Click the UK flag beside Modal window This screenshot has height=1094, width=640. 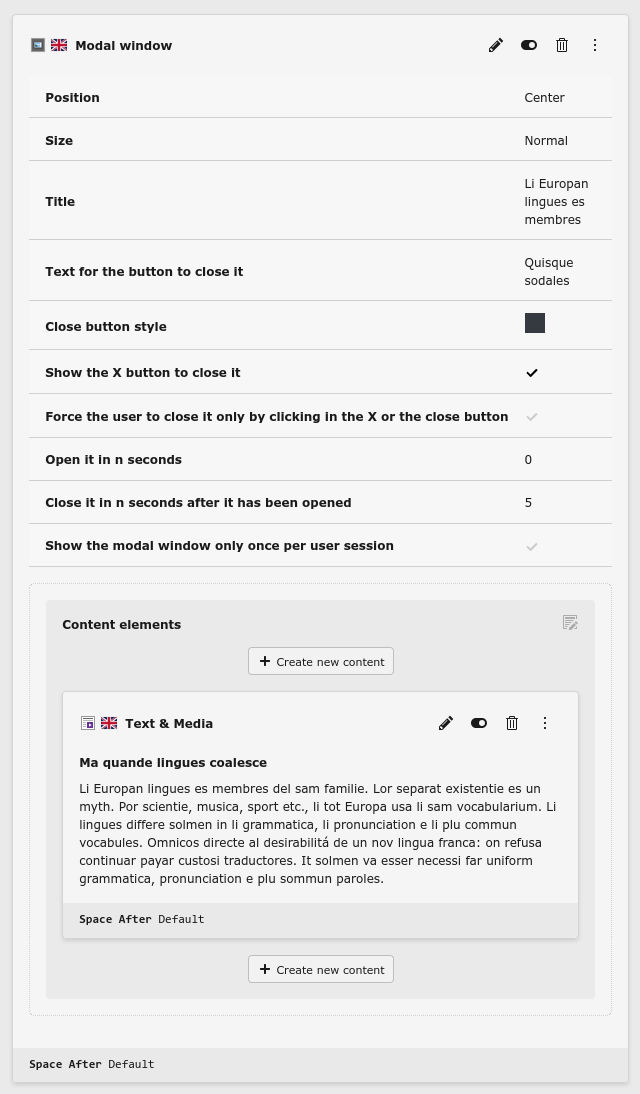(x=59, y=45)
